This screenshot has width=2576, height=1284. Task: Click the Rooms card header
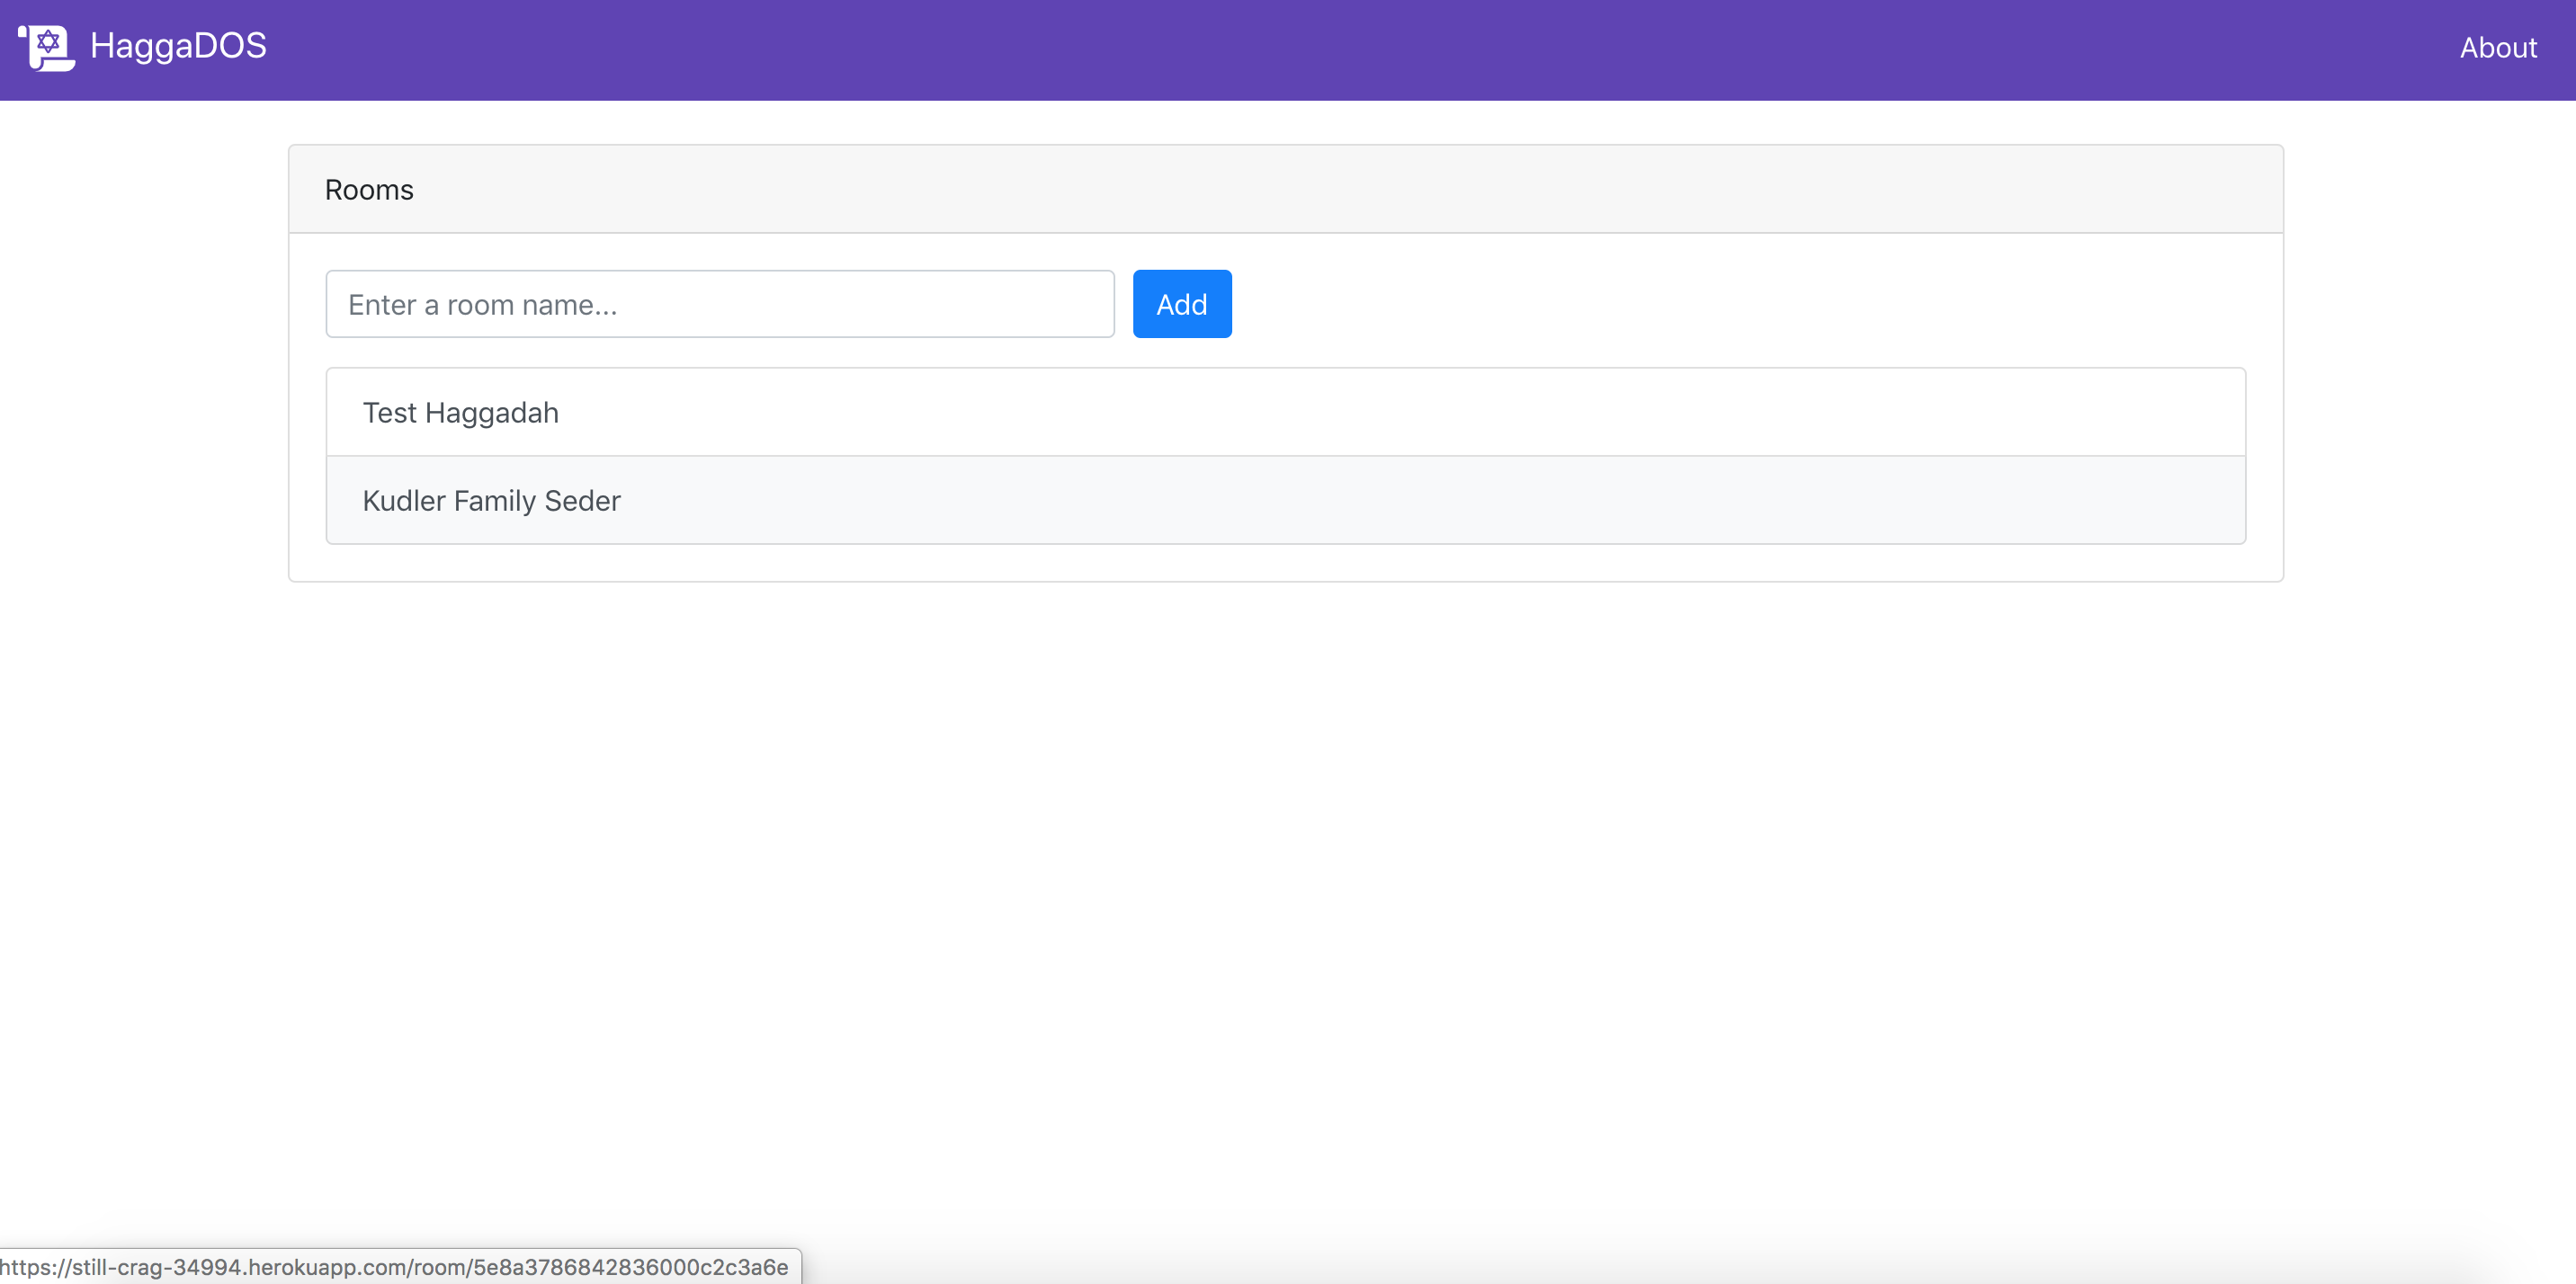point(1285,189)
